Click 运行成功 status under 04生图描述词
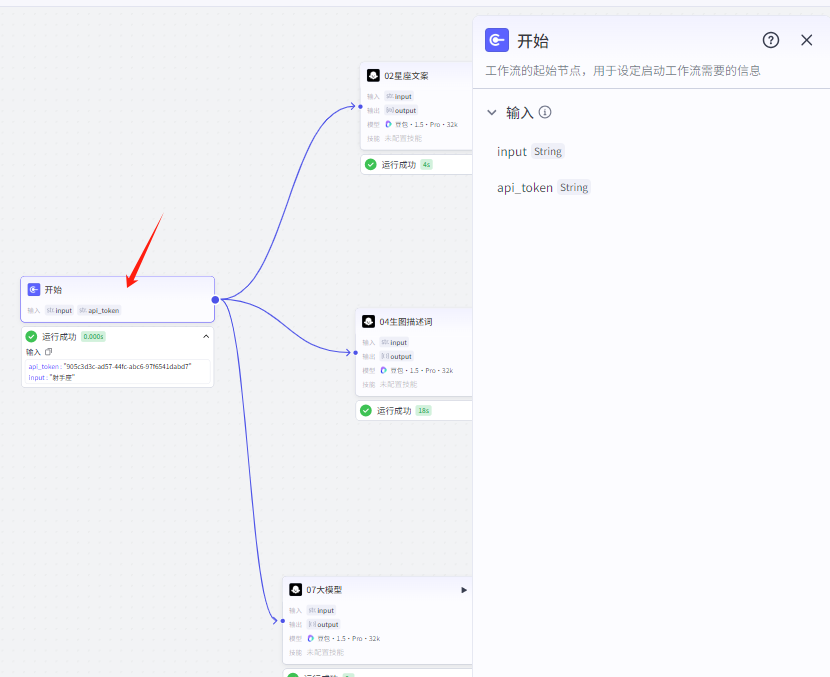The height and width of the screenshot is (677, 830). point(394,410)
